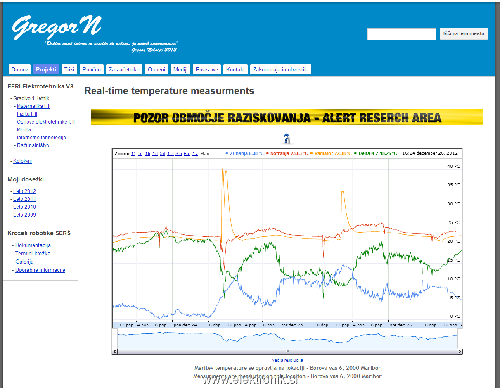
Task: Click the yellow alert research area banner
Action: click(x=287, y=117)
